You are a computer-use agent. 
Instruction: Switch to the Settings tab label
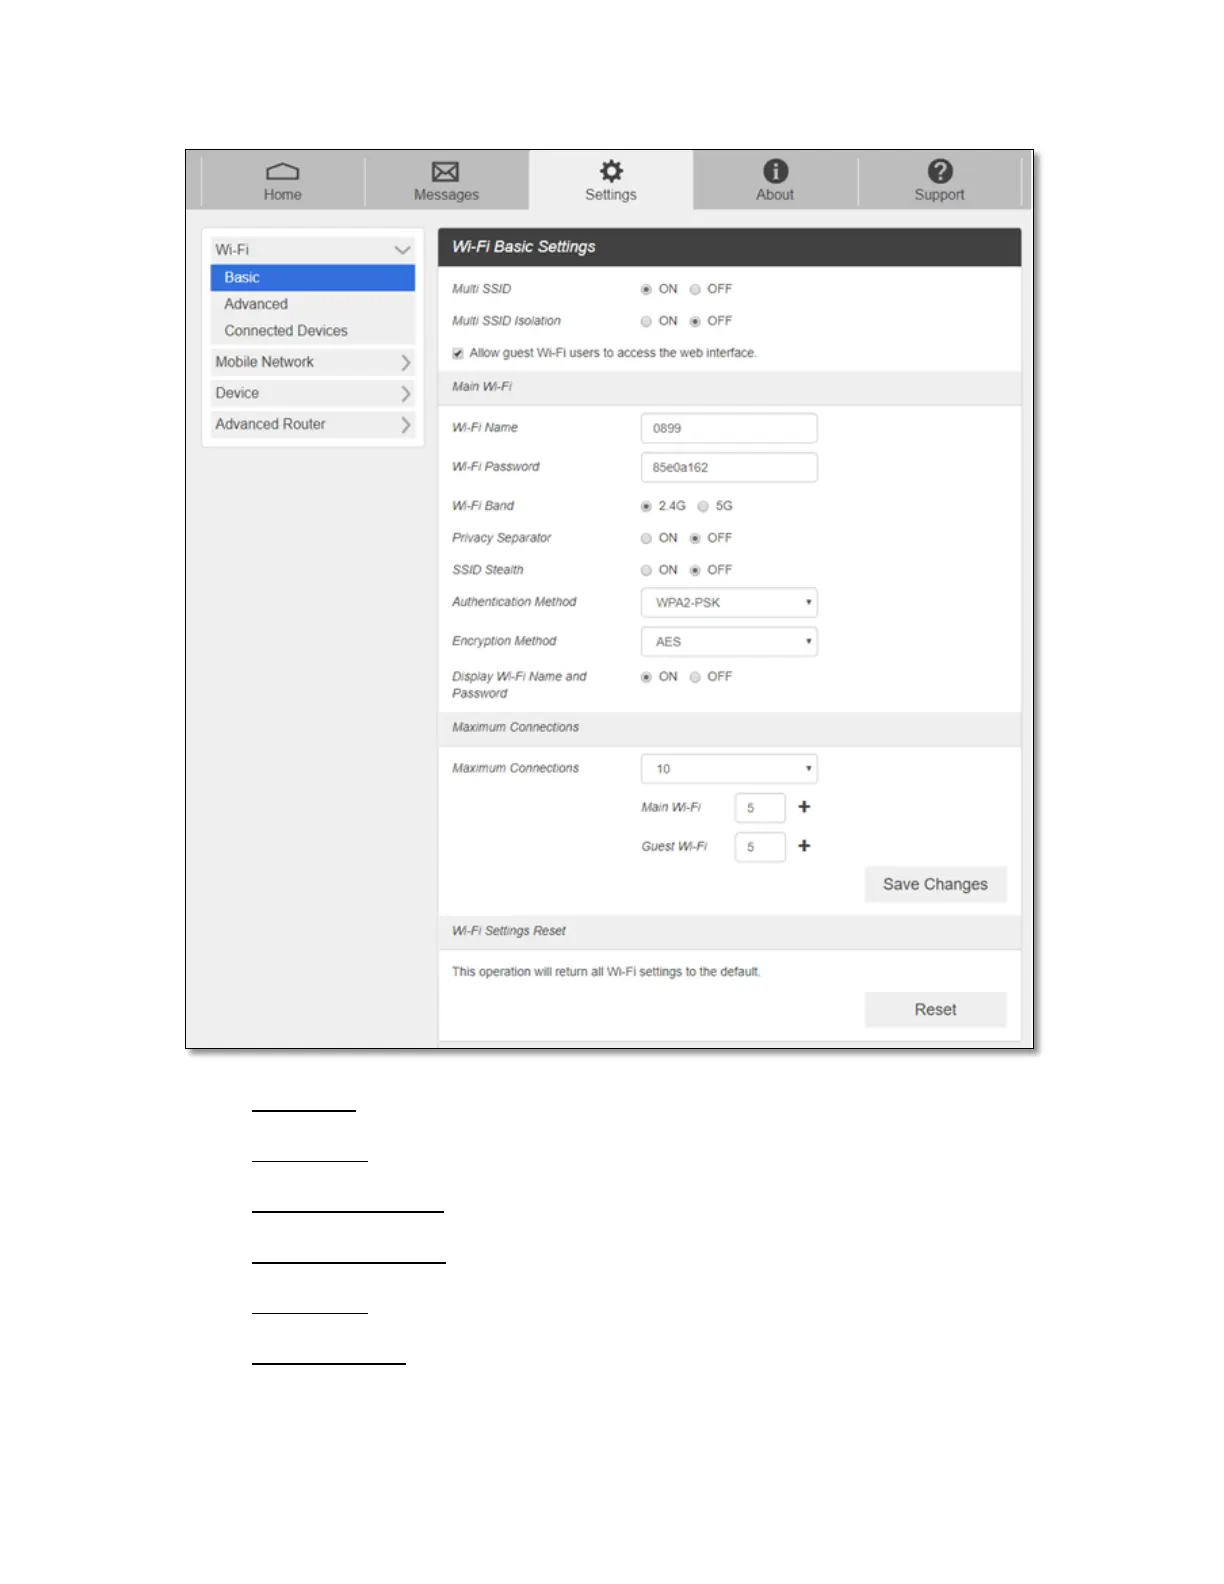click(x=611, y=195)
